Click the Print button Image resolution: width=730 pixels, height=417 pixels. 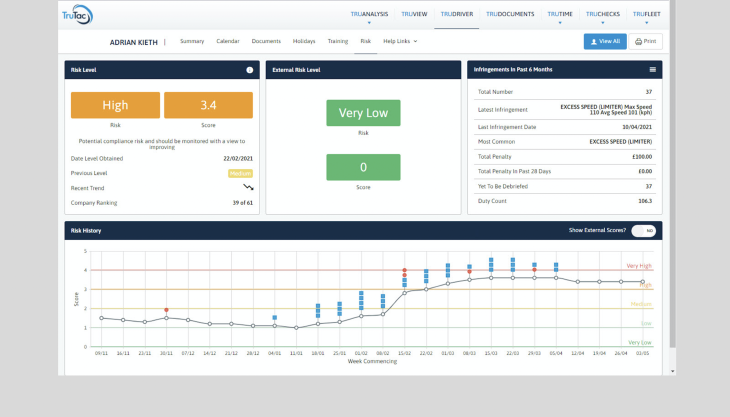646,41
